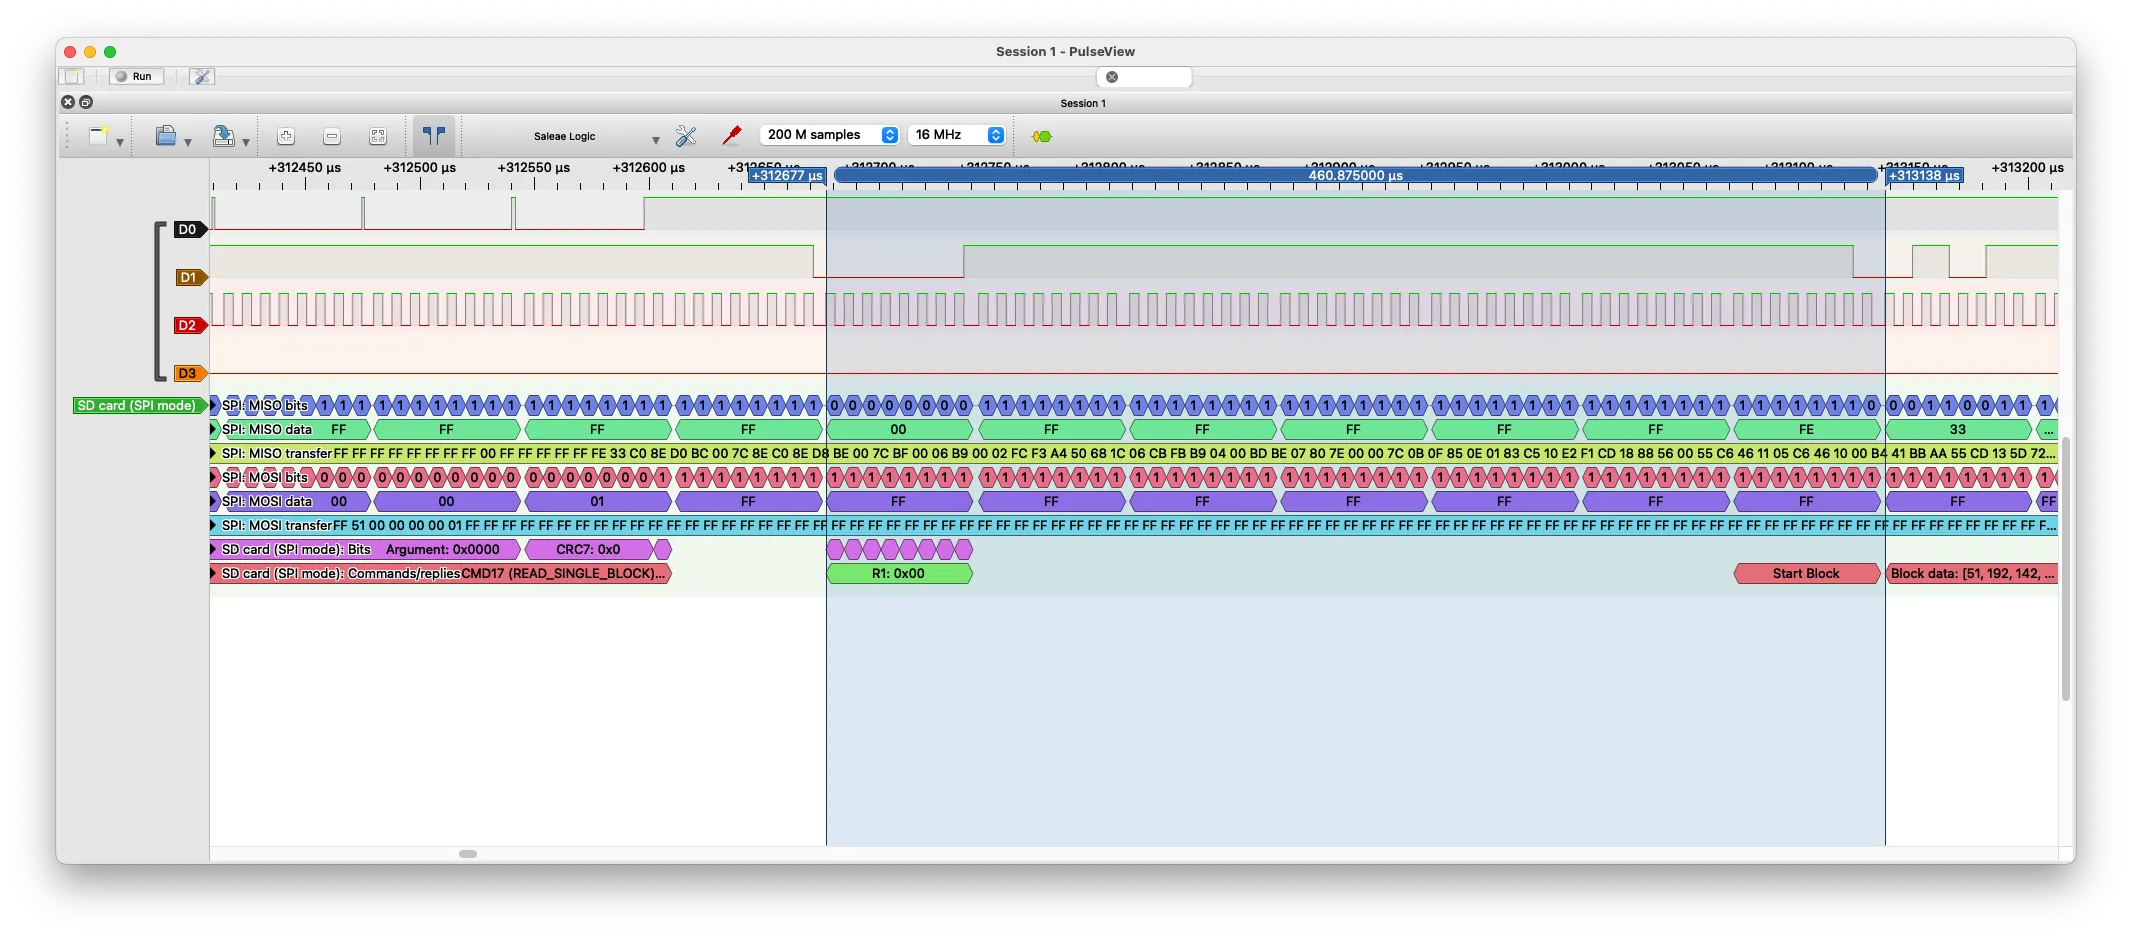Open the 16 MHz sample rate selector

pos(956,135)
